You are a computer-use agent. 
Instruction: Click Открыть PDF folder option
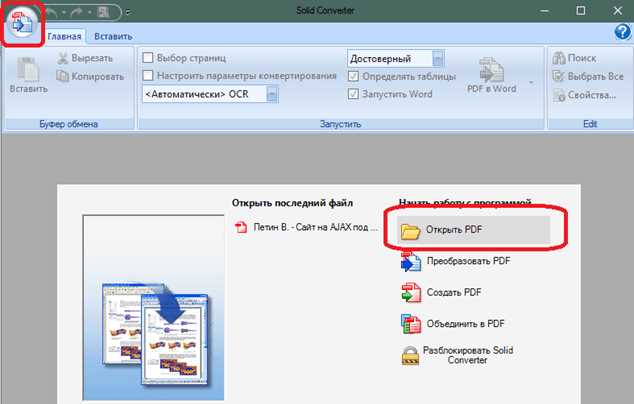click(x=473, y=230)
